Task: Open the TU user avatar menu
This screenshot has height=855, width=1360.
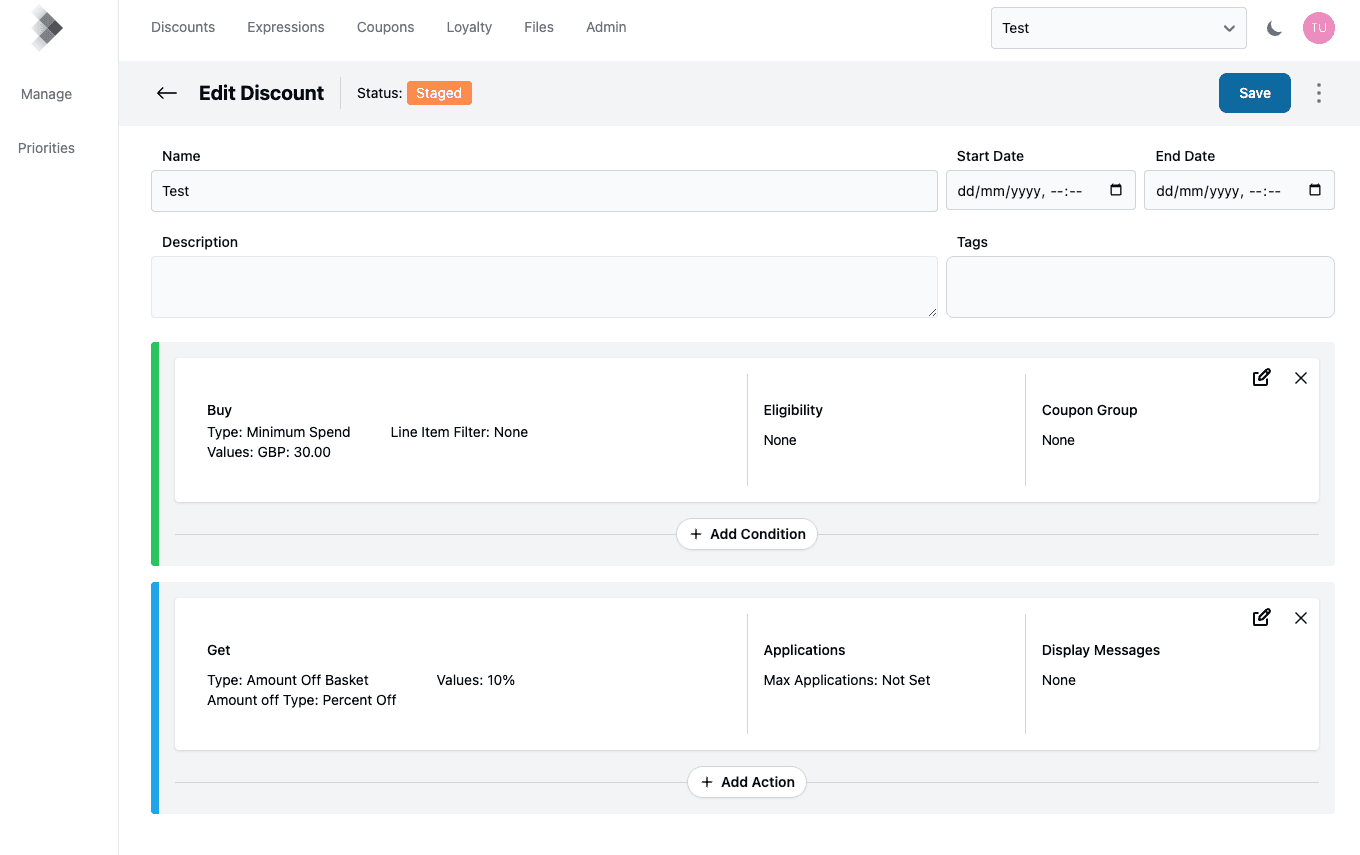Action: tap(1318, 28)
